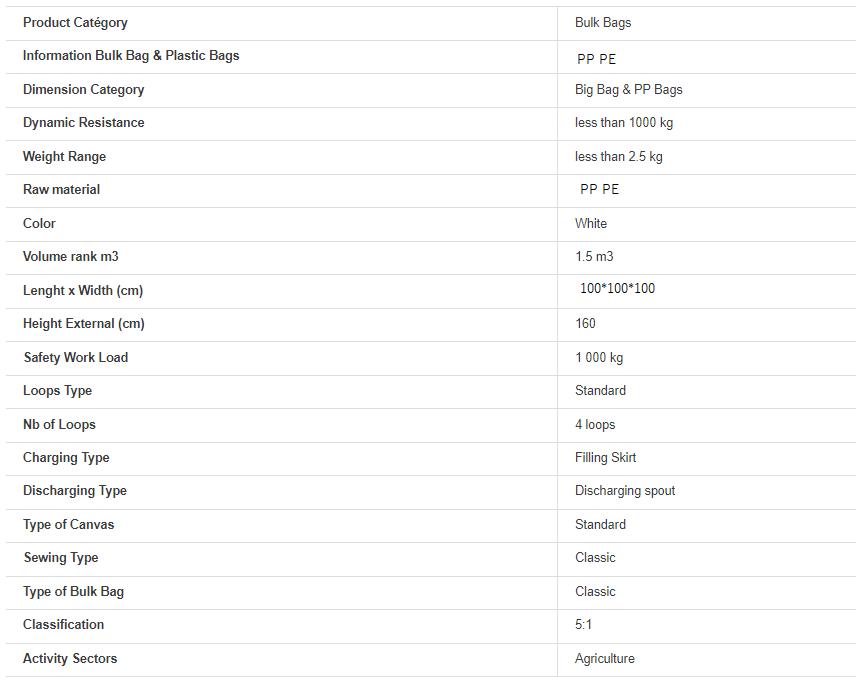Select the 4 loops value

click(595, 425)
